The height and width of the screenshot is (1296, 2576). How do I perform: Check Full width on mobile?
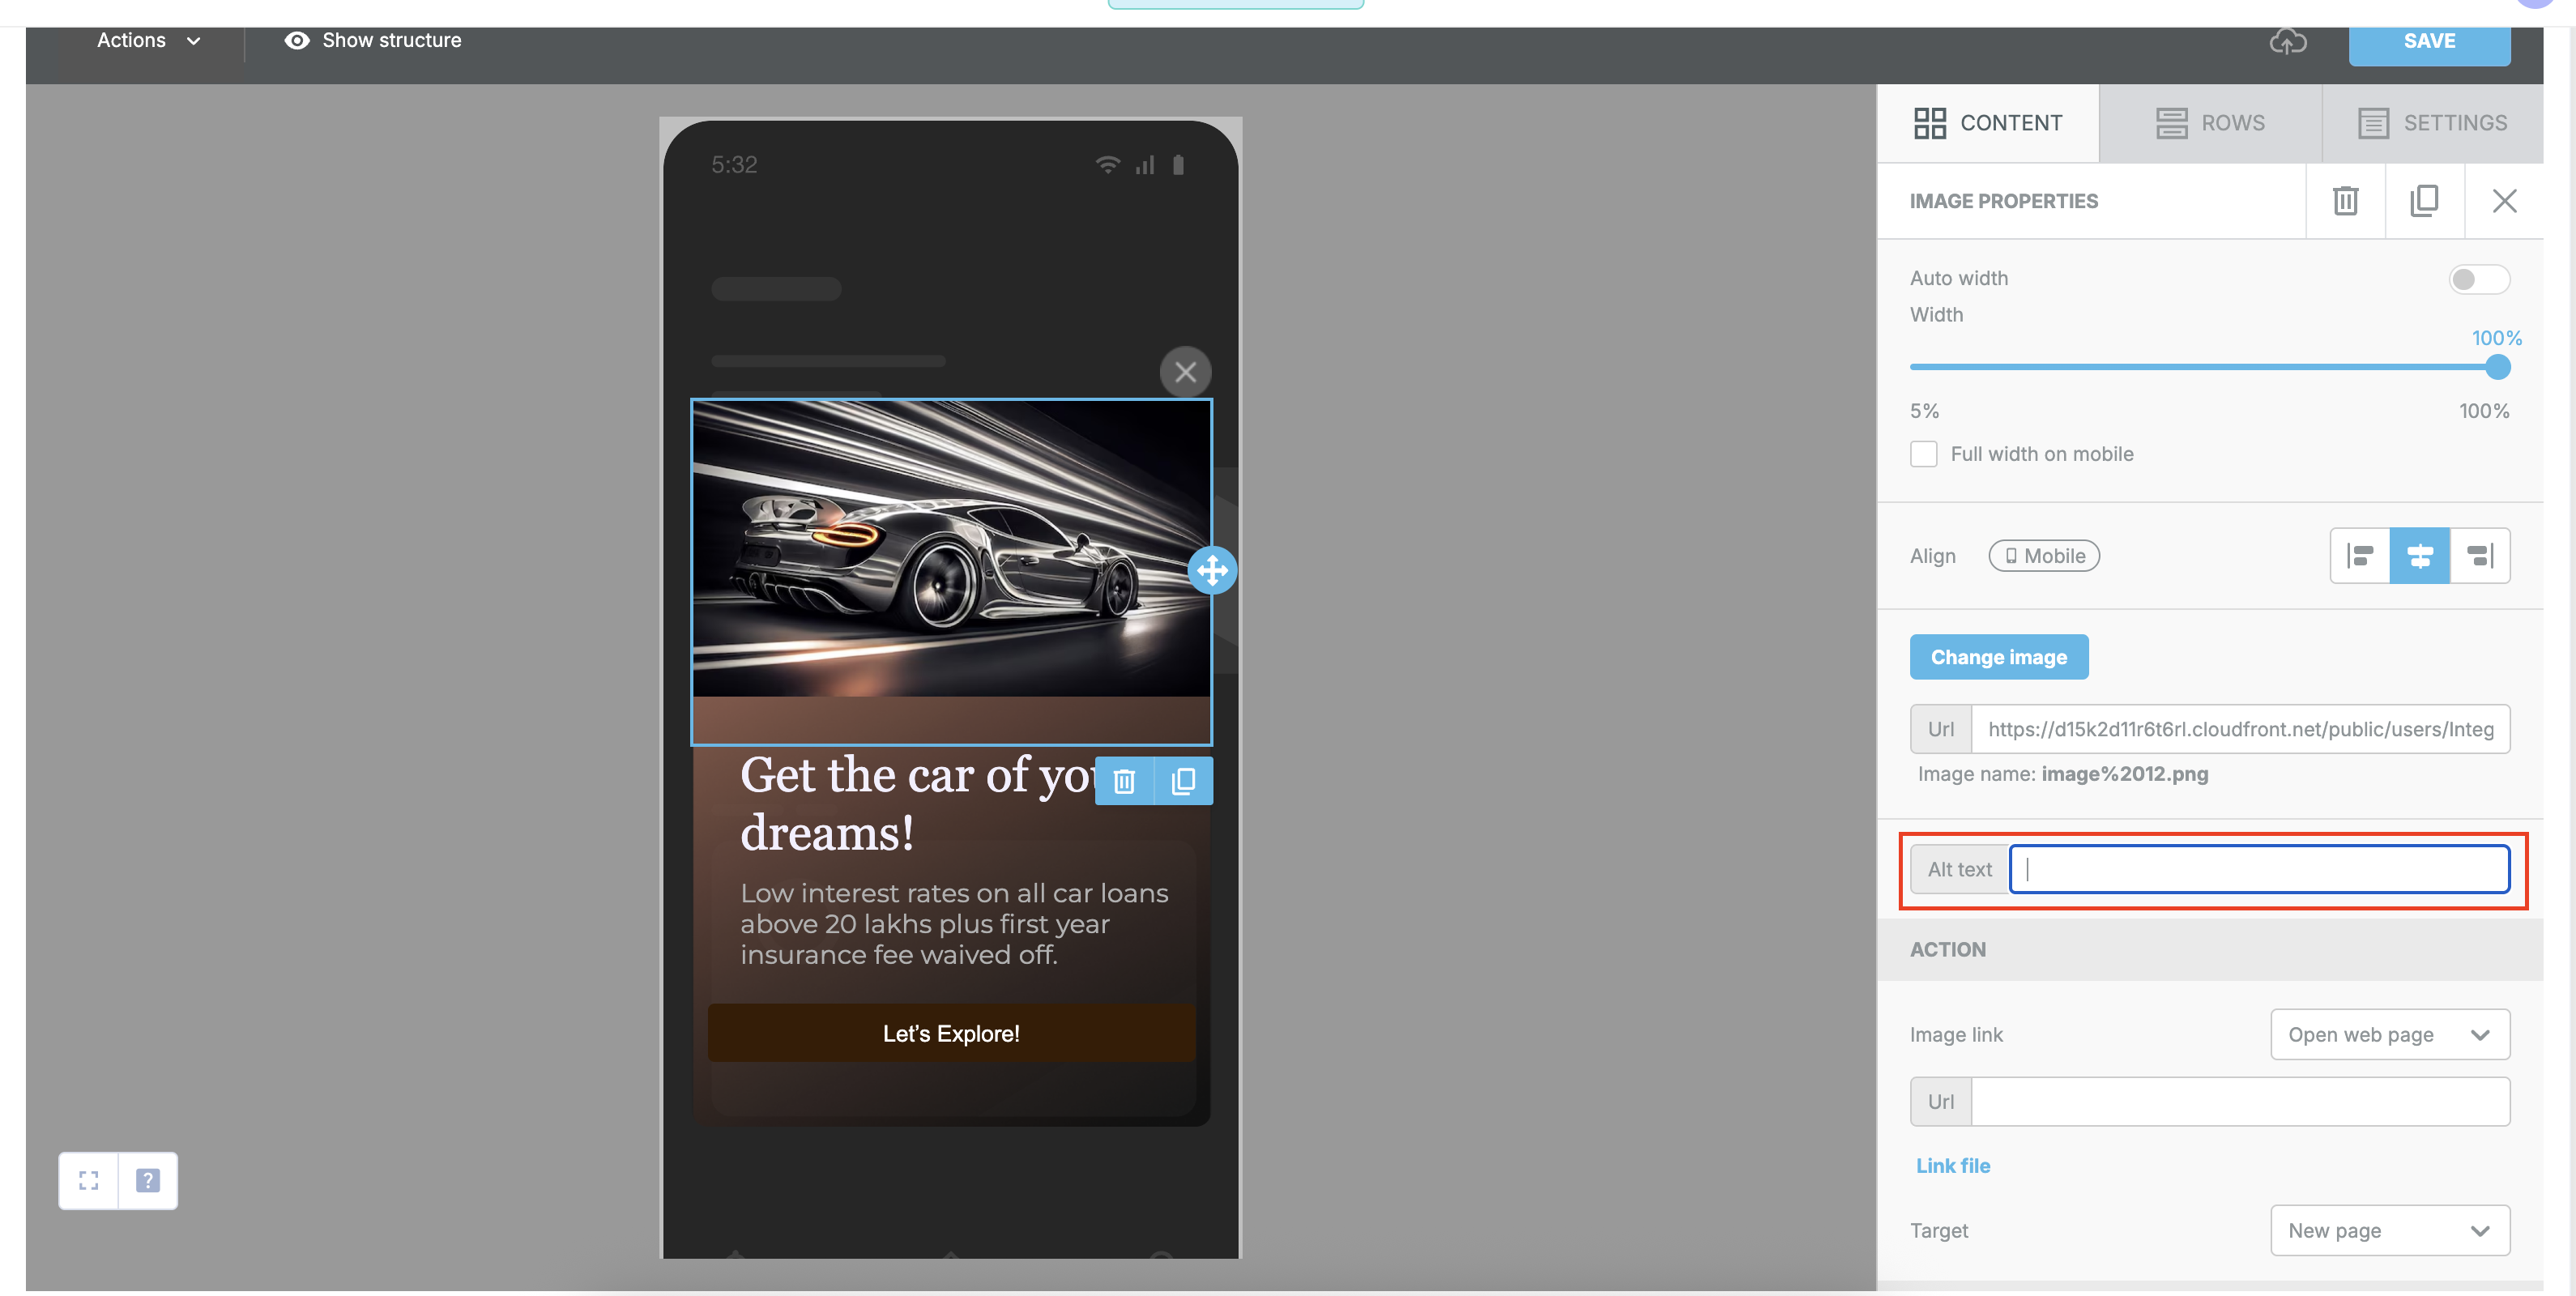coord(1924,454)
